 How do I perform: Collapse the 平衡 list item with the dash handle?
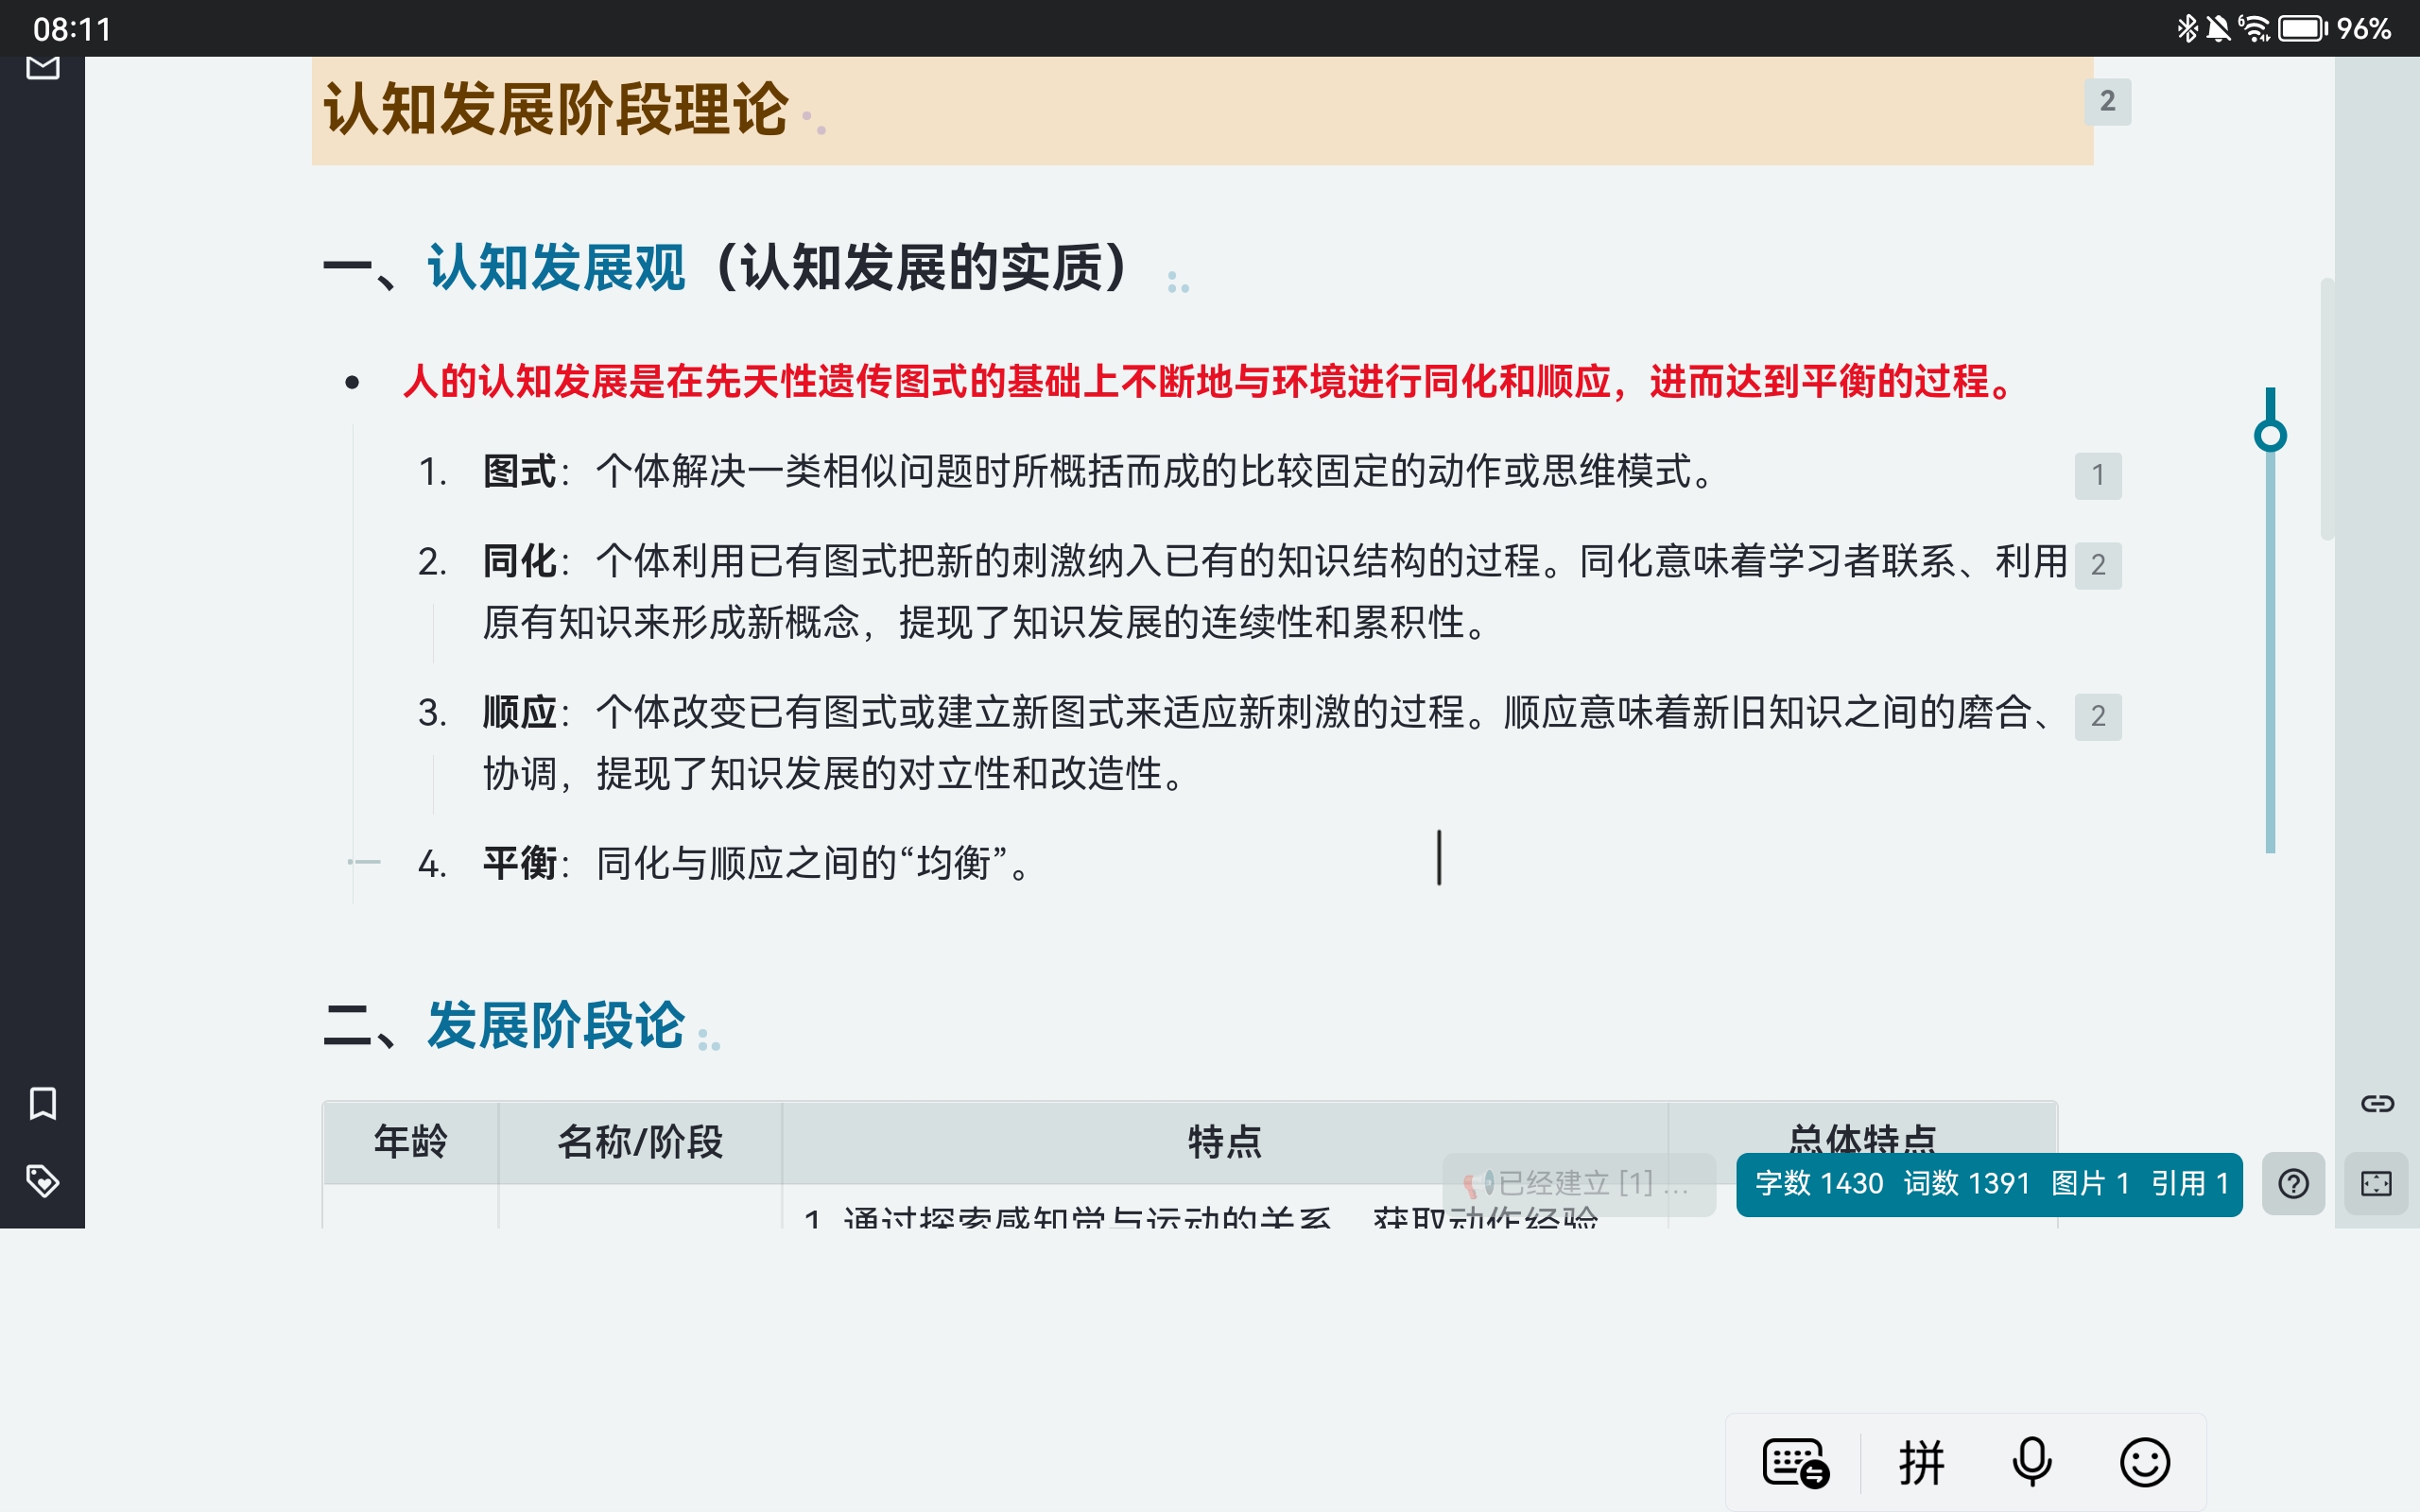pos(365,862)
